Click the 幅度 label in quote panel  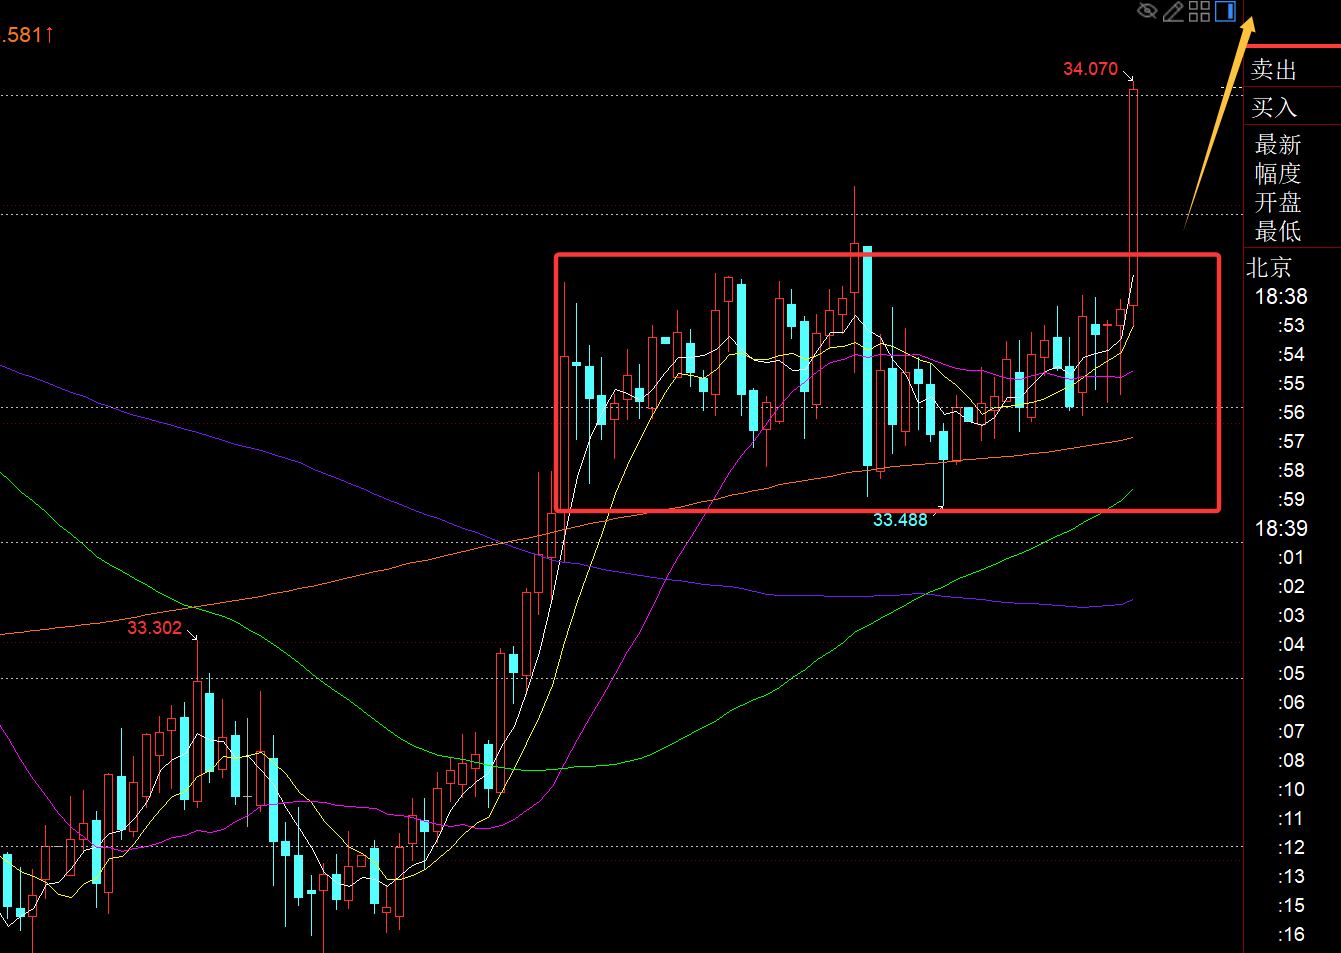(x=1278, y=174)
